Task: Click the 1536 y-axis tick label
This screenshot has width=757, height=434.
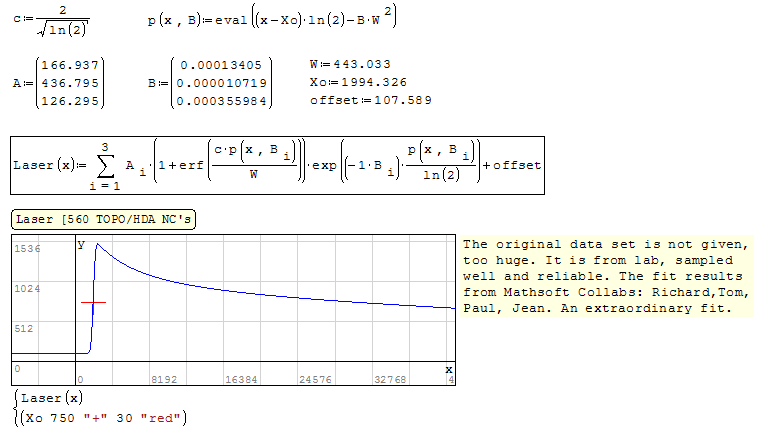Action: click(27, 249)
